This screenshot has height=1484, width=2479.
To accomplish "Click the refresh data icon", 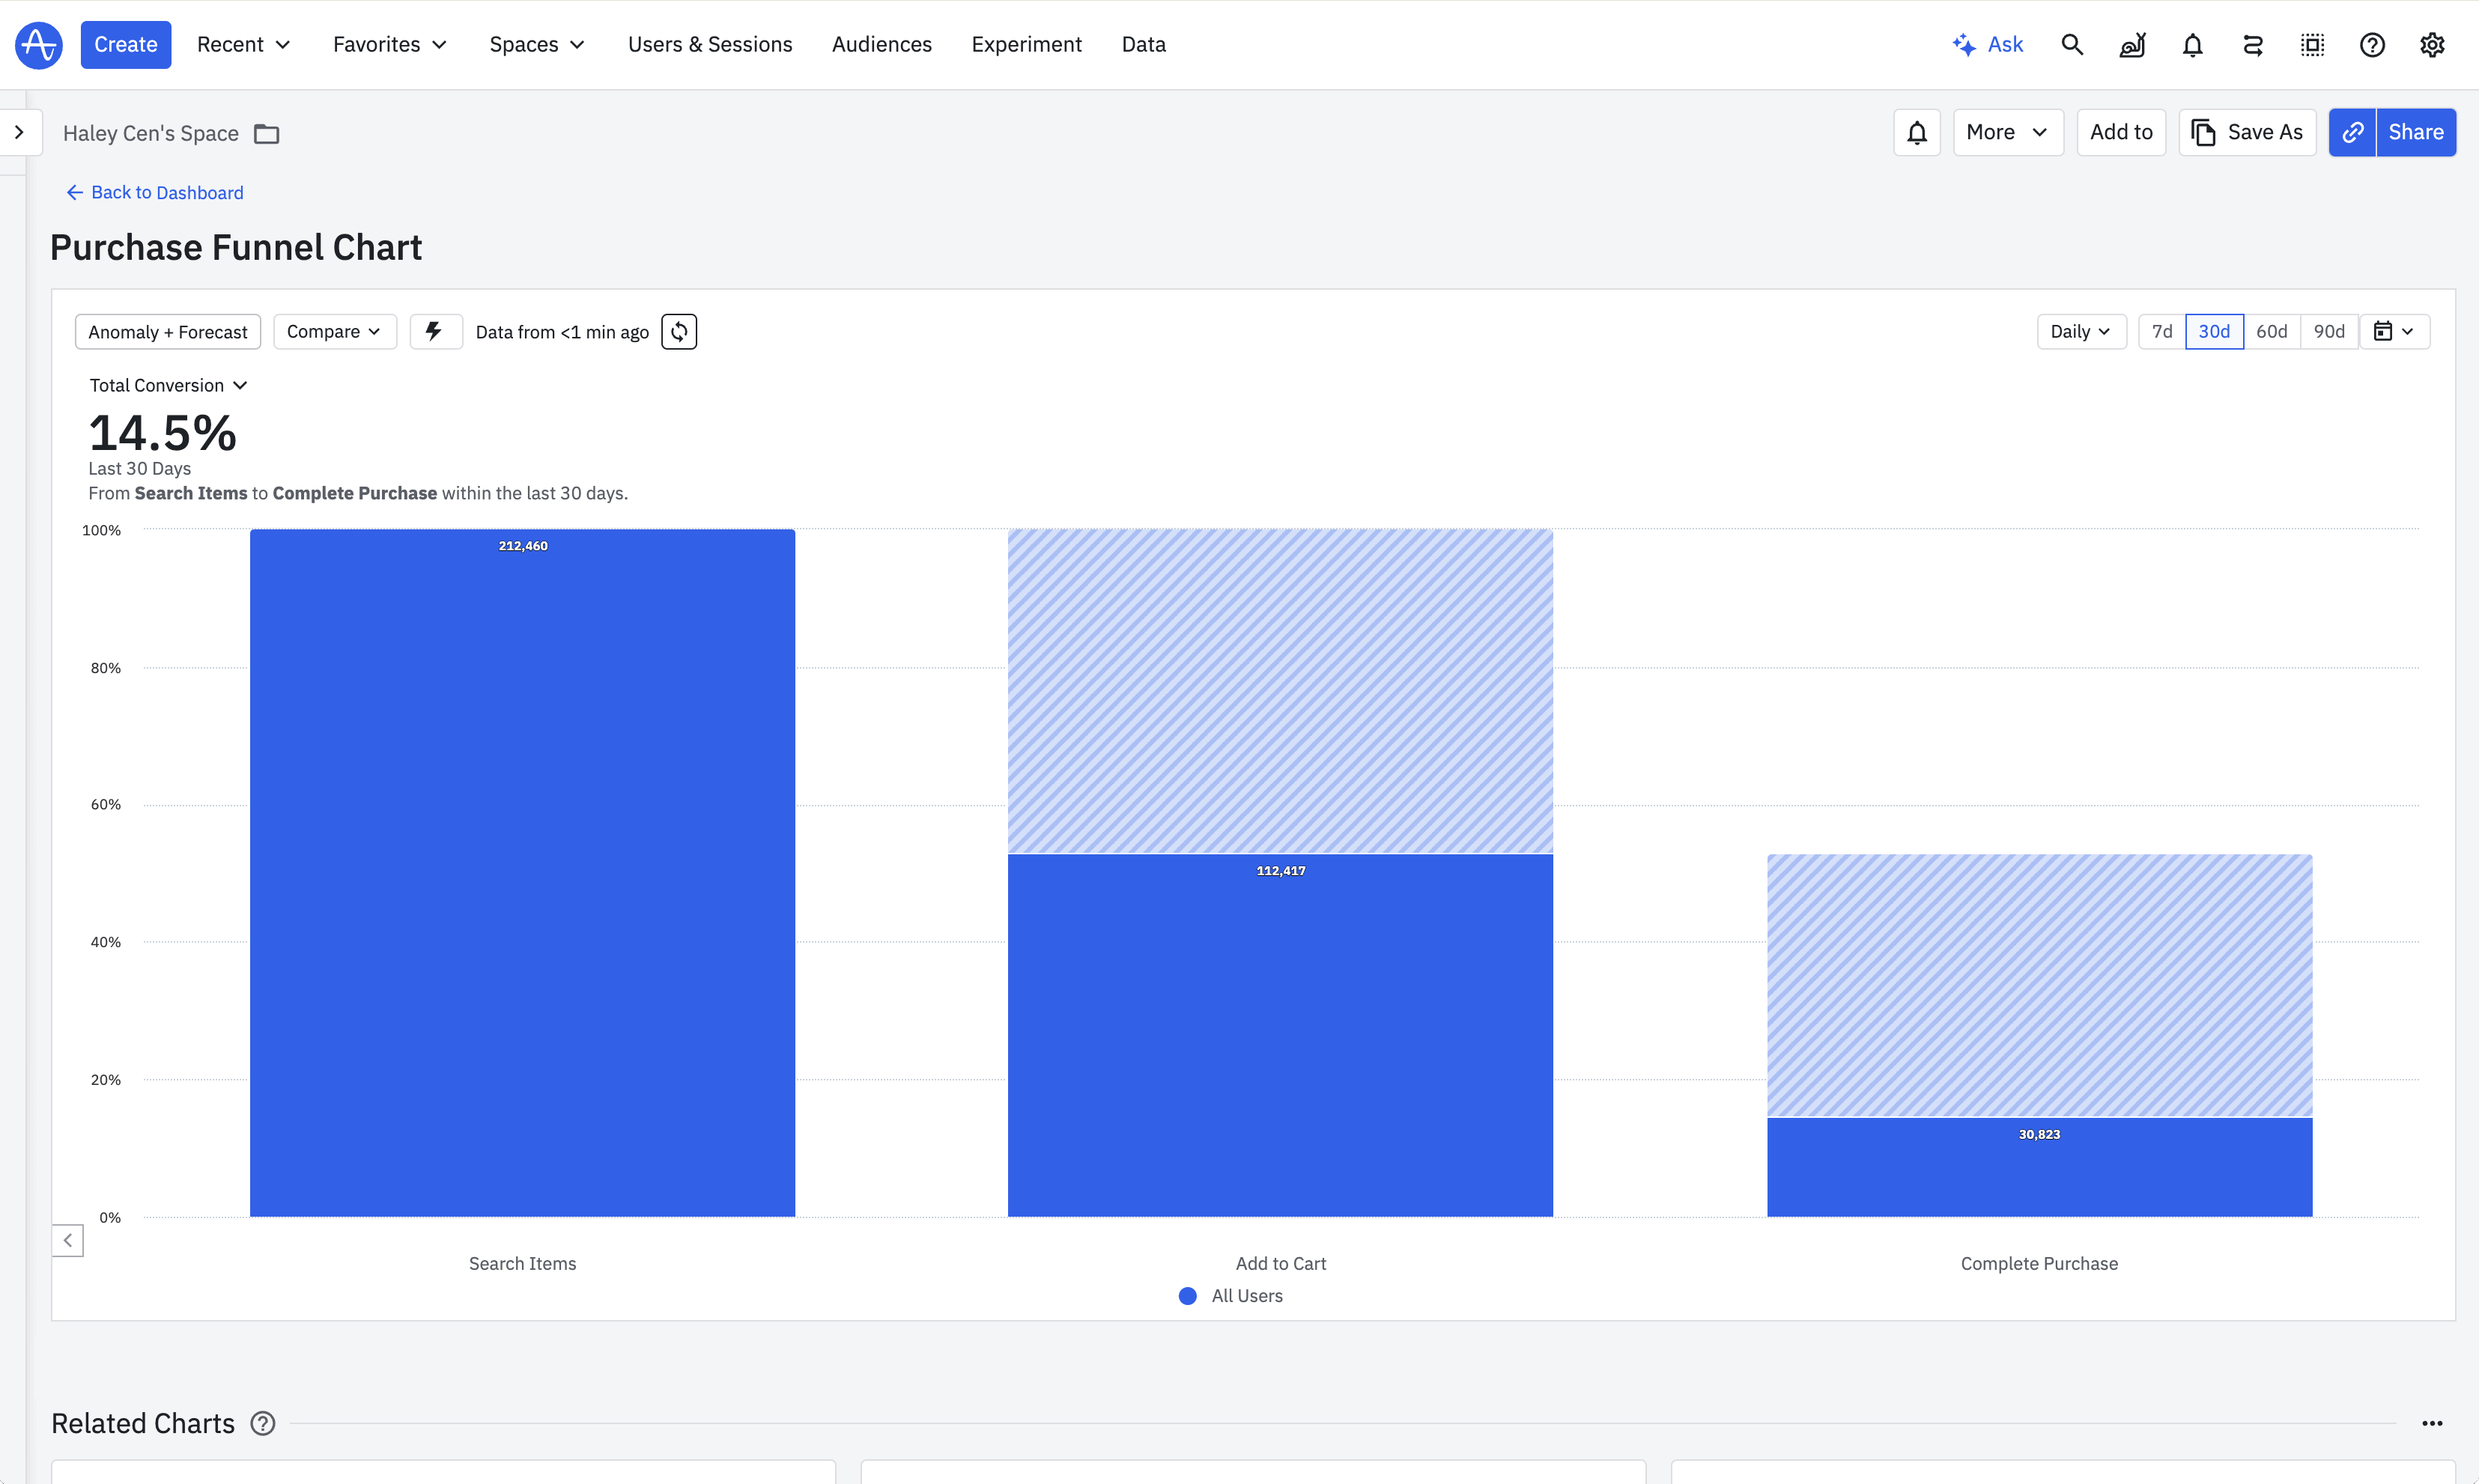I will click(x=679, y=332).
